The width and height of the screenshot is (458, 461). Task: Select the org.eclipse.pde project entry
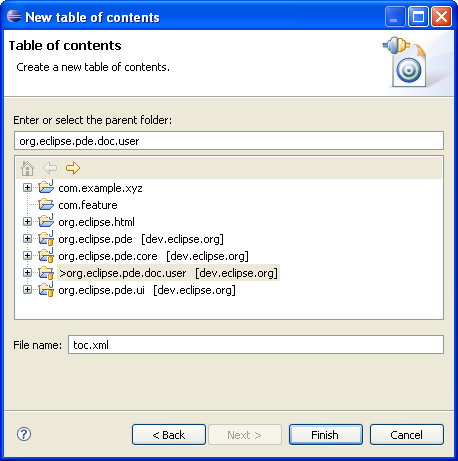(141, 239)
